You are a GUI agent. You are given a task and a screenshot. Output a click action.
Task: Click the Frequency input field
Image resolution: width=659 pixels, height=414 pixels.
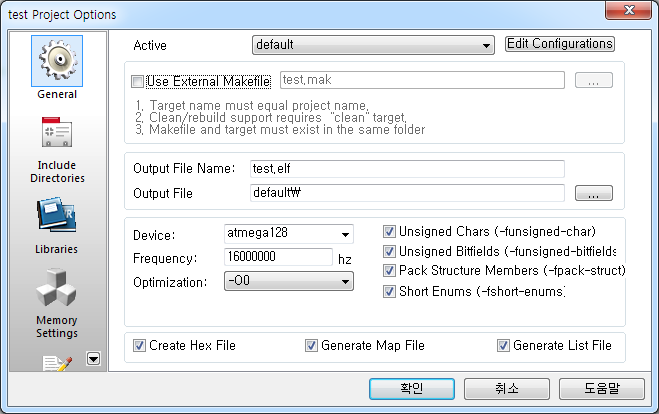coord(278,257)
